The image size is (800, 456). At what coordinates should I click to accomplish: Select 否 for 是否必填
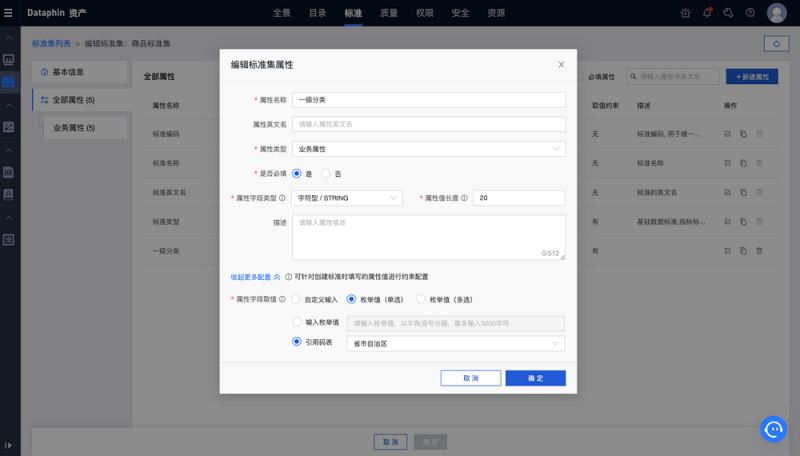[326, 173]
